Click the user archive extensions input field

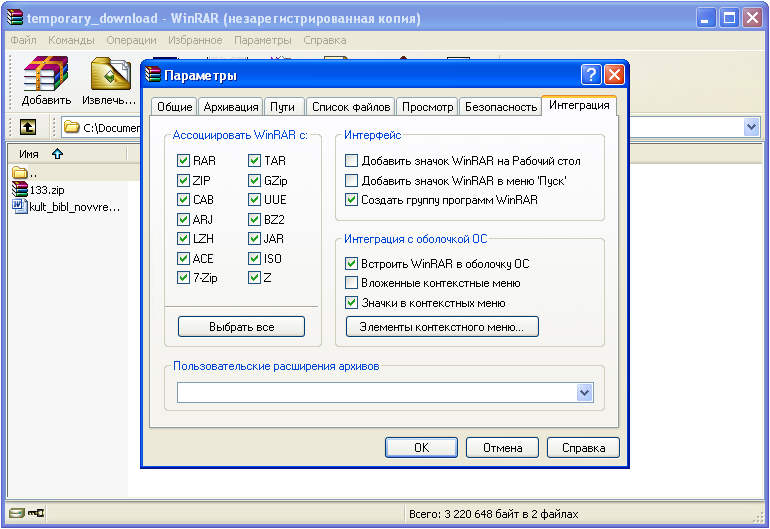coord(377,392)
